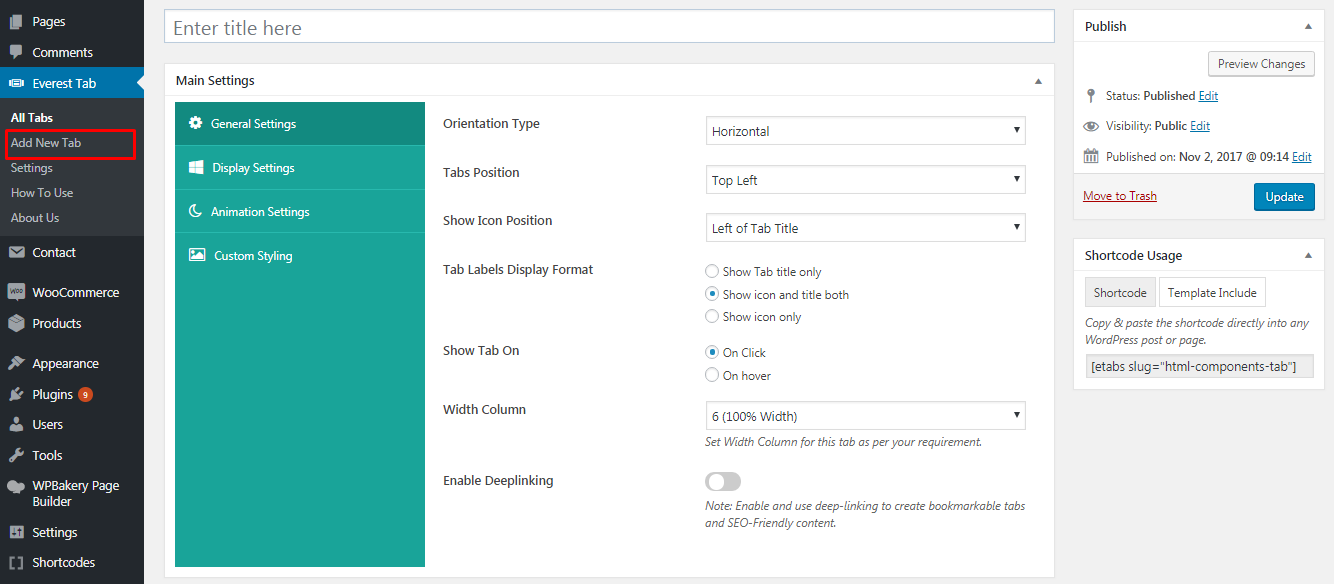Select the Show Tab title only option

(712, 272)
